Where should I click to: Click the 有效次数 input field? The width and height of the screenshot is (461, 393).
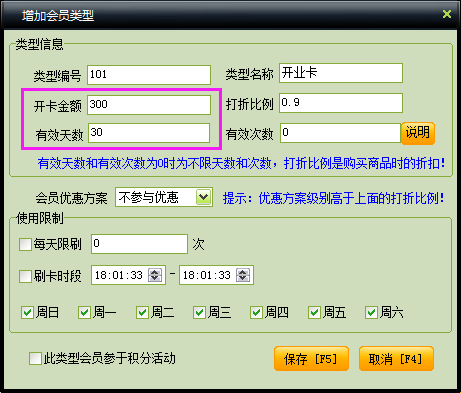click(x=340, y=133)
